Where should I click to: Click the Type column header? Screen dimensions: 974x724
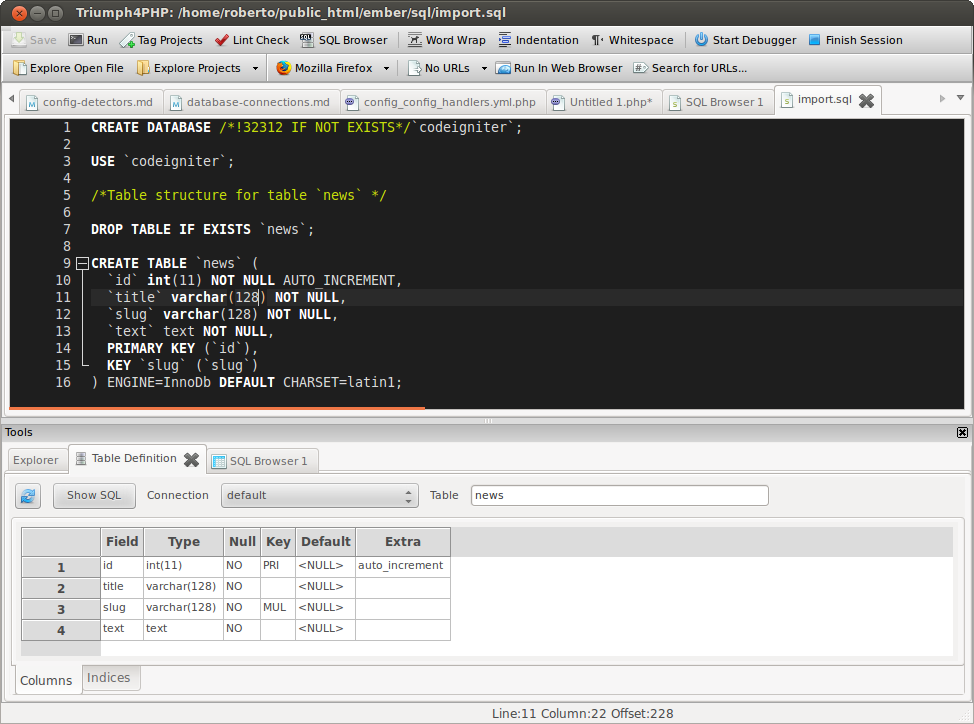point(183,541)
